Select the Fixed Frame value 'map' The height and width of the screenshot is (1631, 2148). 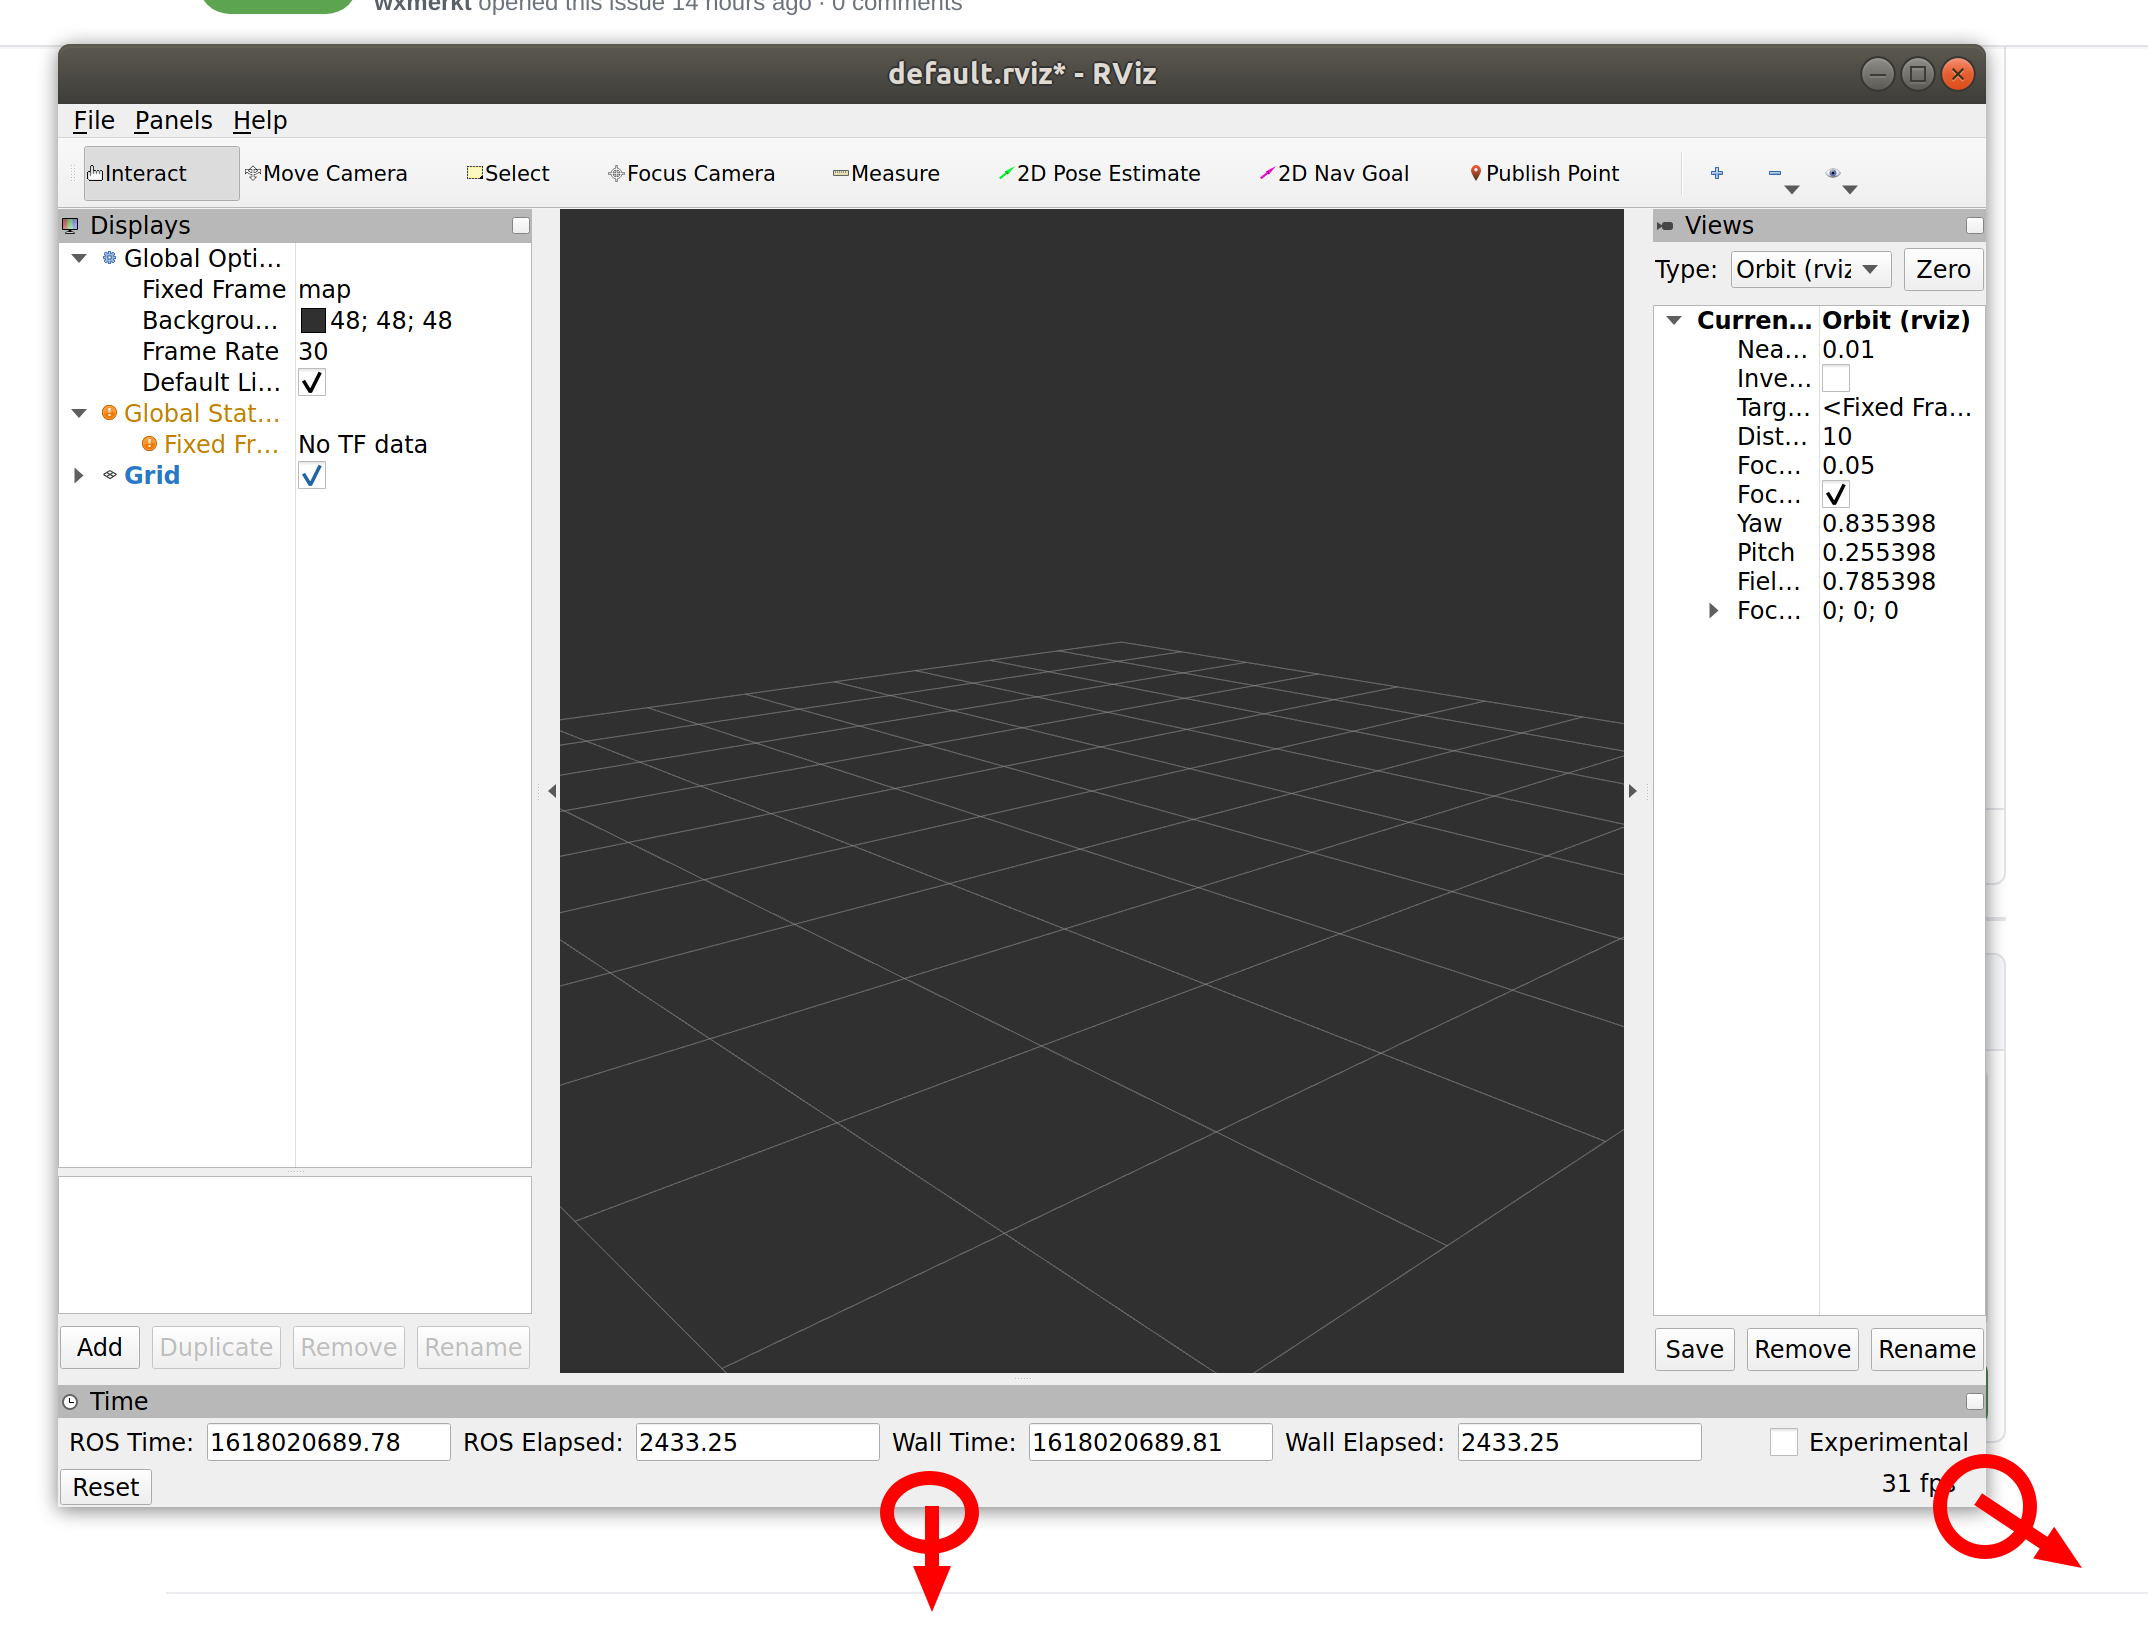tap(324, 289)
